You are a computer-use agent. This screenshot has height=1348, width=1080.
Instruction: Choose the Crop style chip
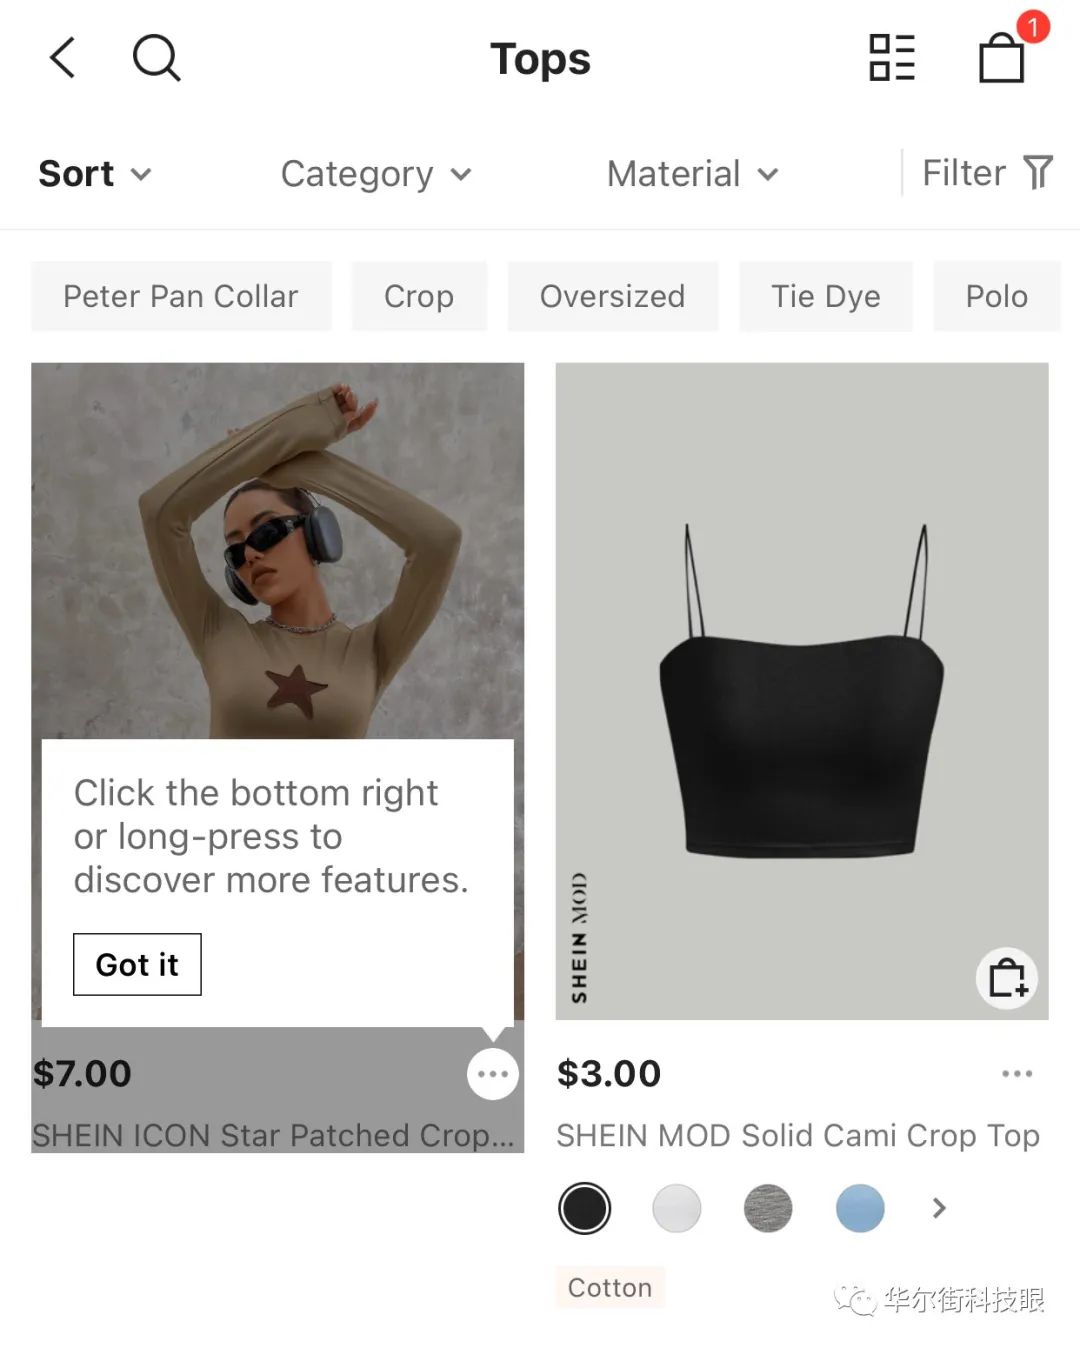pyautogui.click(x=419, y=296)
